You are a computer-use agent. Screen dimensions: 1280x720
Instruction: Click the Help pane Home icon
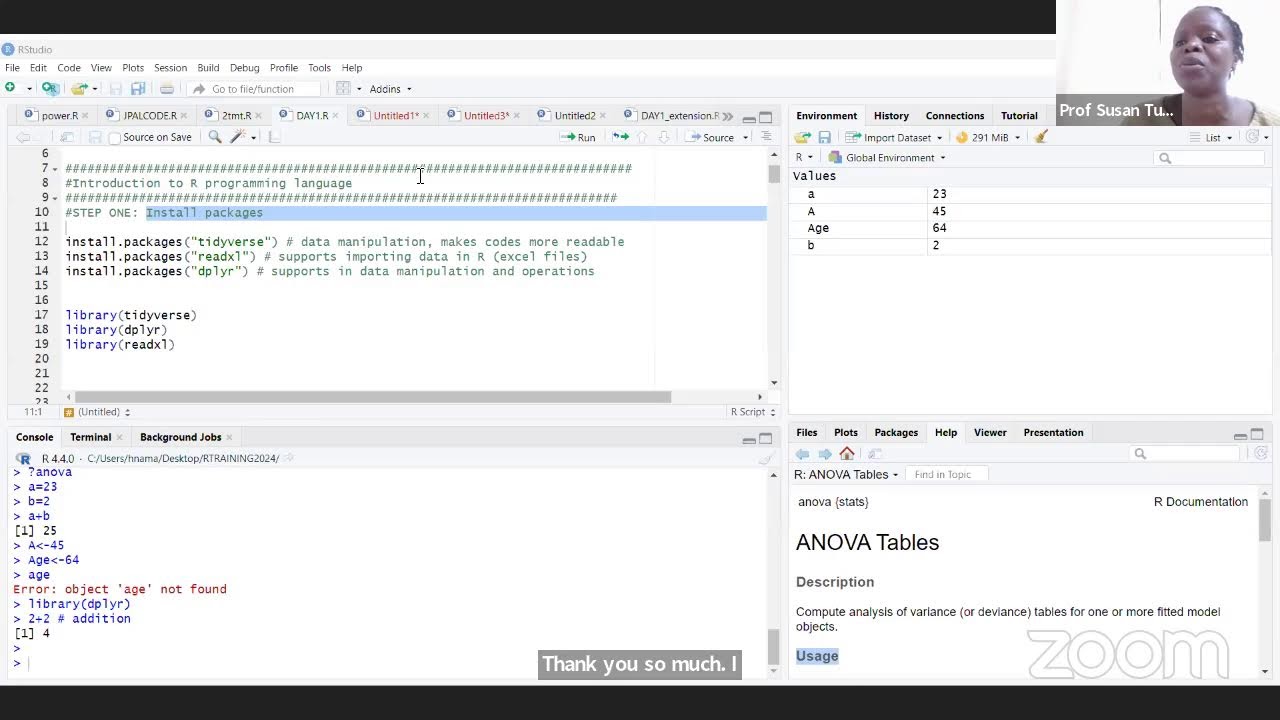(847, 454)
